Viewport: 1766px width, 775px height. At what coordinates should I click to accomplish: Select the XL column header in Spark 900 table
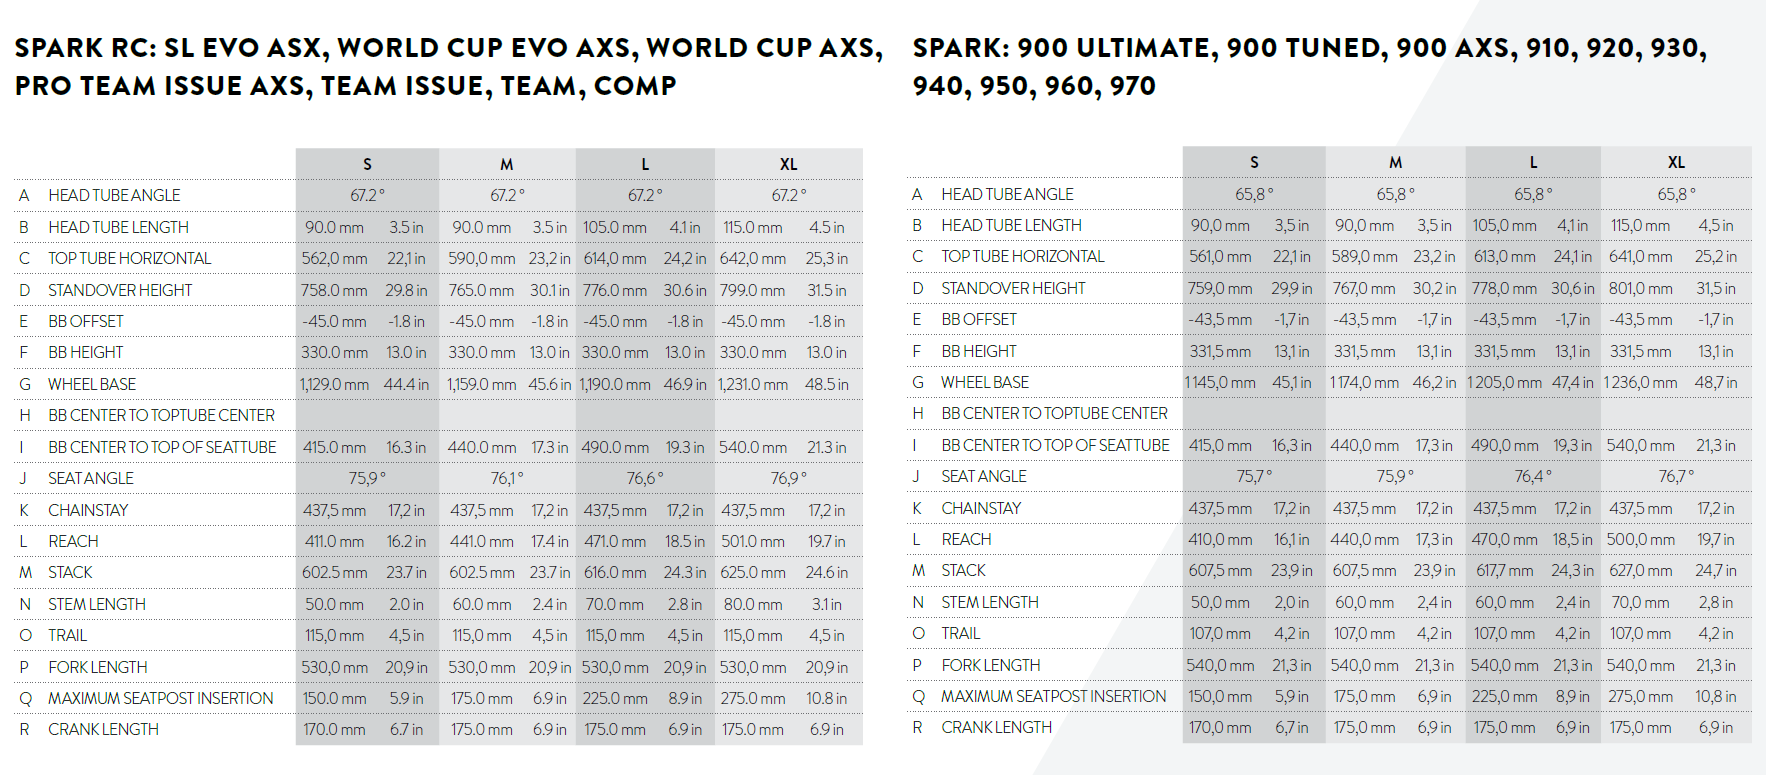1676,162
